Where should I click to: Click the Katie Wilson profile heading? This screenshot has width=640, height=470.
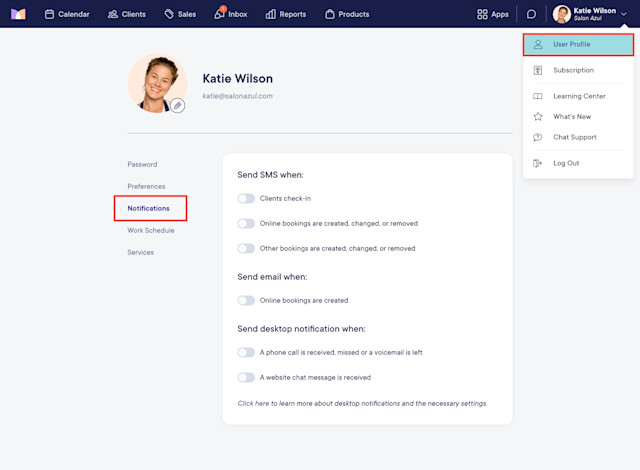pos(238,78)
